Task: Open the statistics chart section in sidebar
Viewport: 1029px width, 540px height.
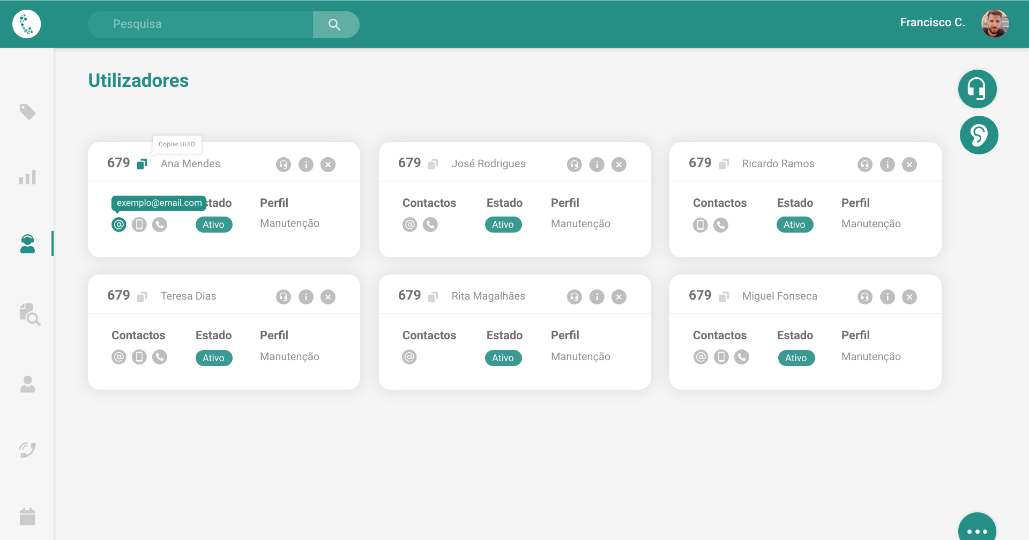Action: (28, 177)
